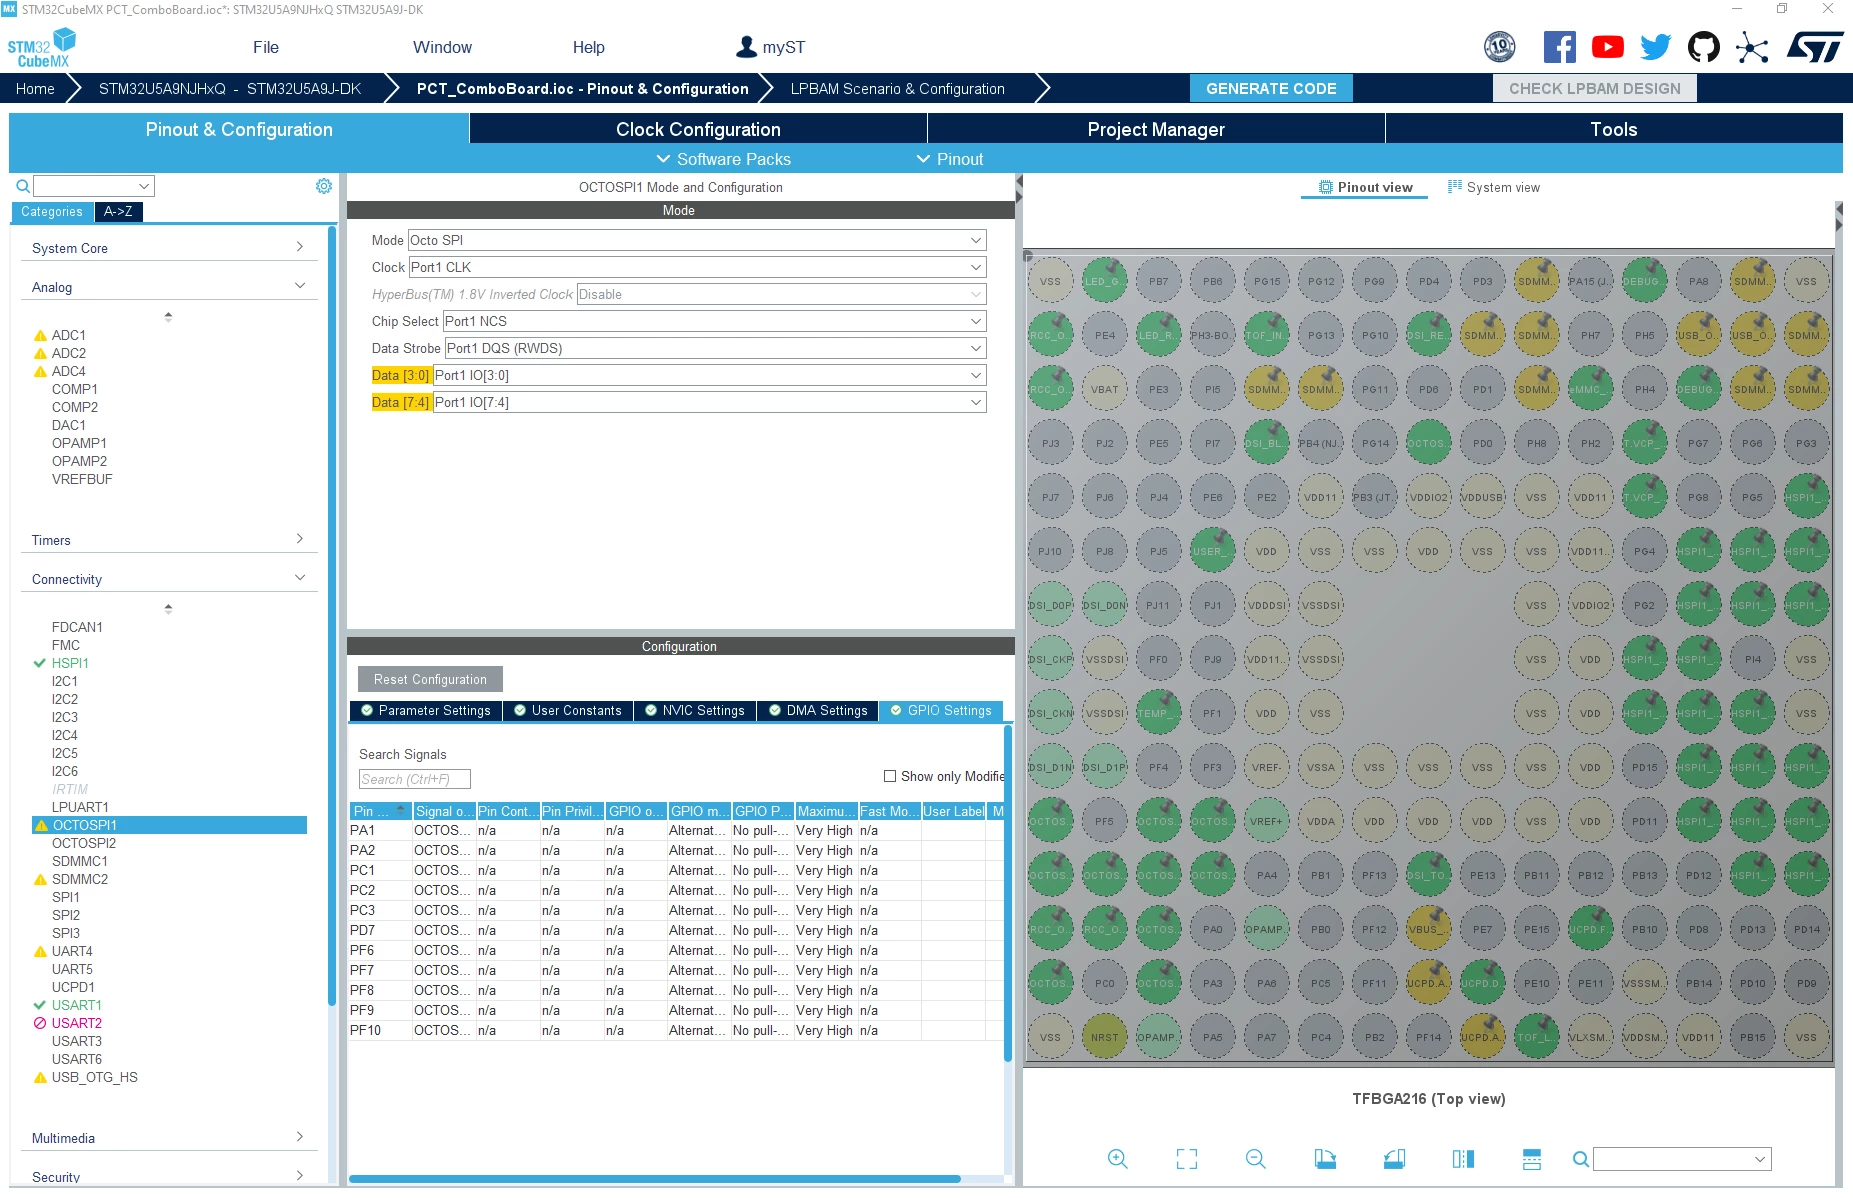Switch peripheral list to A->Z sorting
The height and width of the screenshot is (1198, 1853).
118,211
